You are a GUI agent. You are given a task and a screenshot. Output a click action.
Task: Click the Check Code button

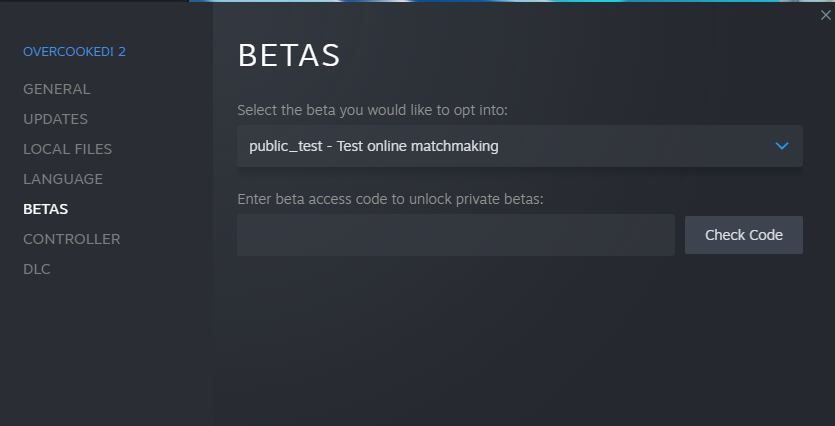(743, 235)
